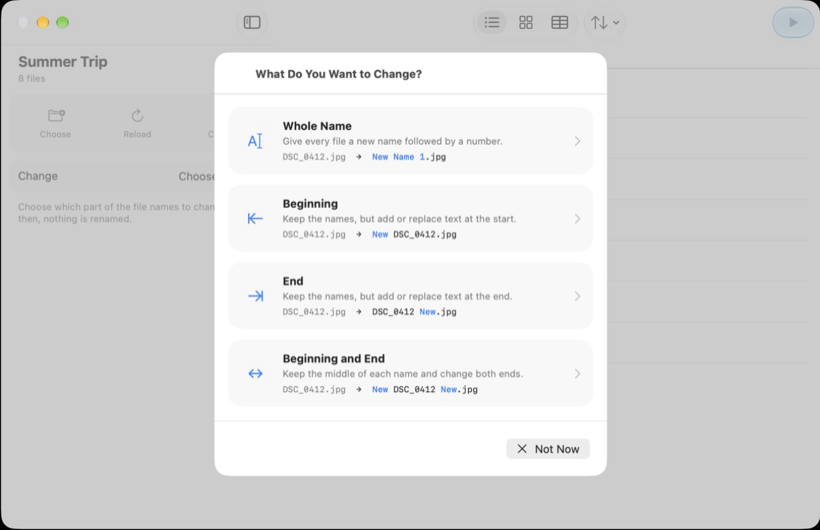
Task: Toggle the sidebar panel icon
Action: 252,22
